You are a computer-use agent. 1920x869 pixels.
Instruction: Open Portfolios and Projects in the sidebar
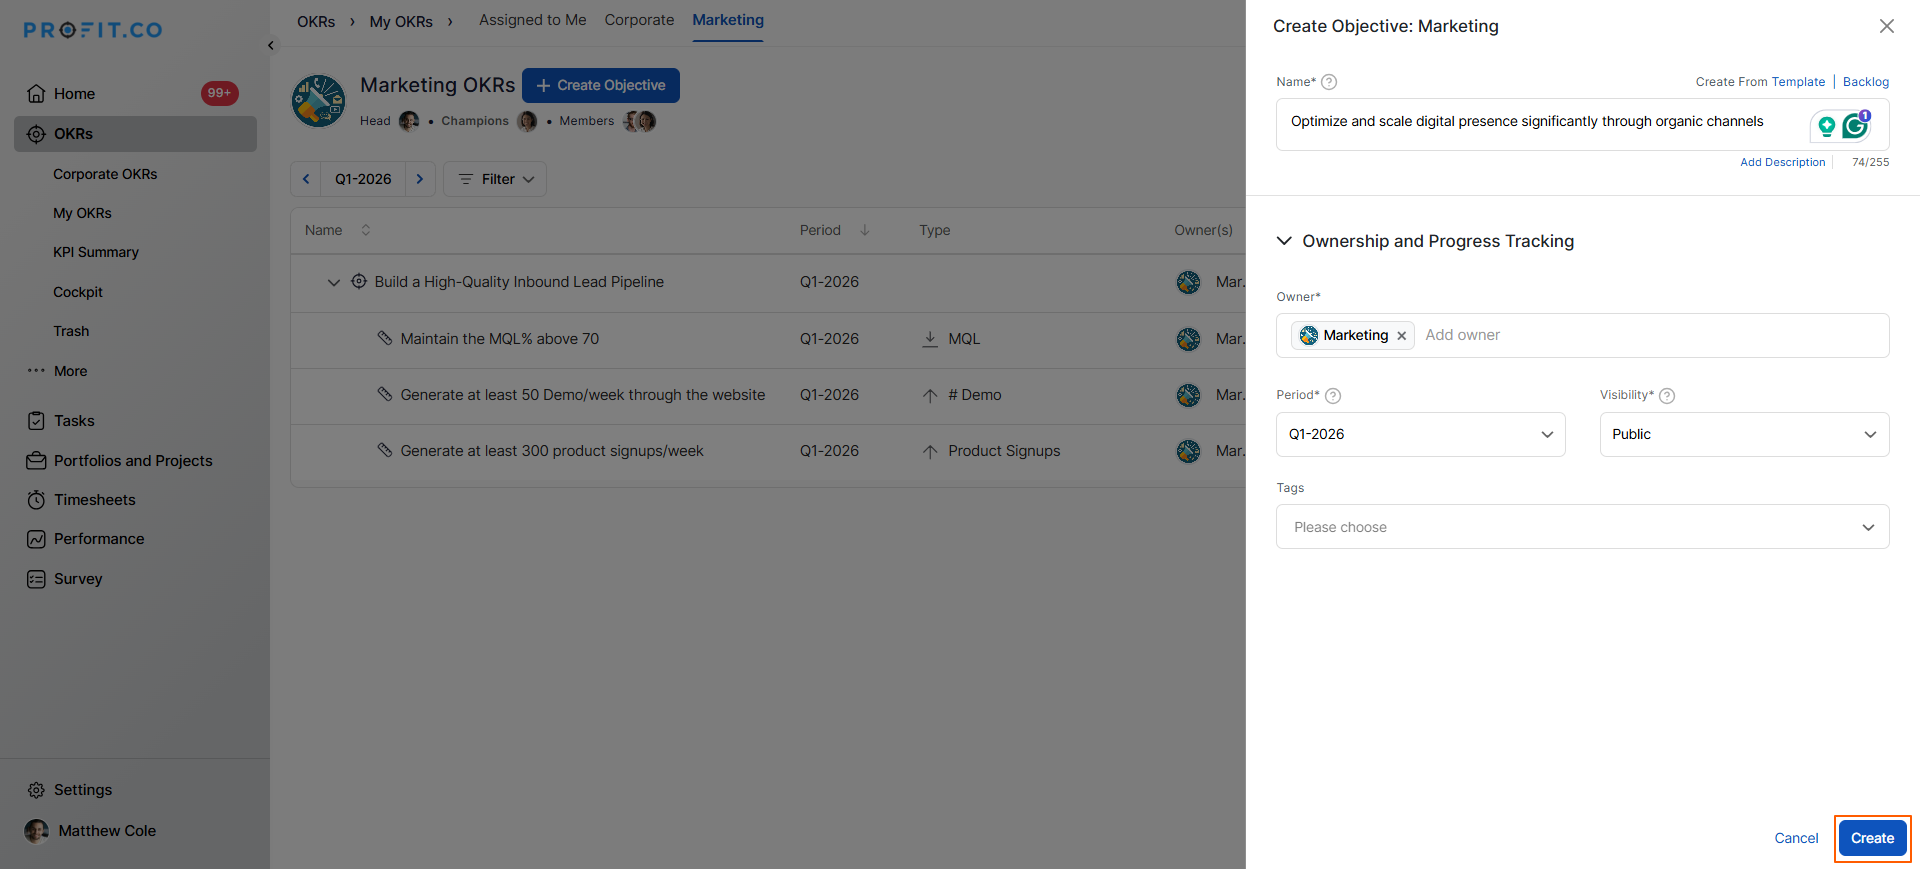[x=133, y=461]
